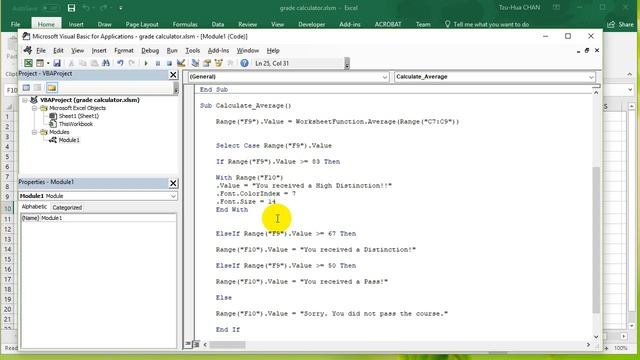Open the VBA editor Help menu
The image size is (640, 360).
[x=273, y=51]
